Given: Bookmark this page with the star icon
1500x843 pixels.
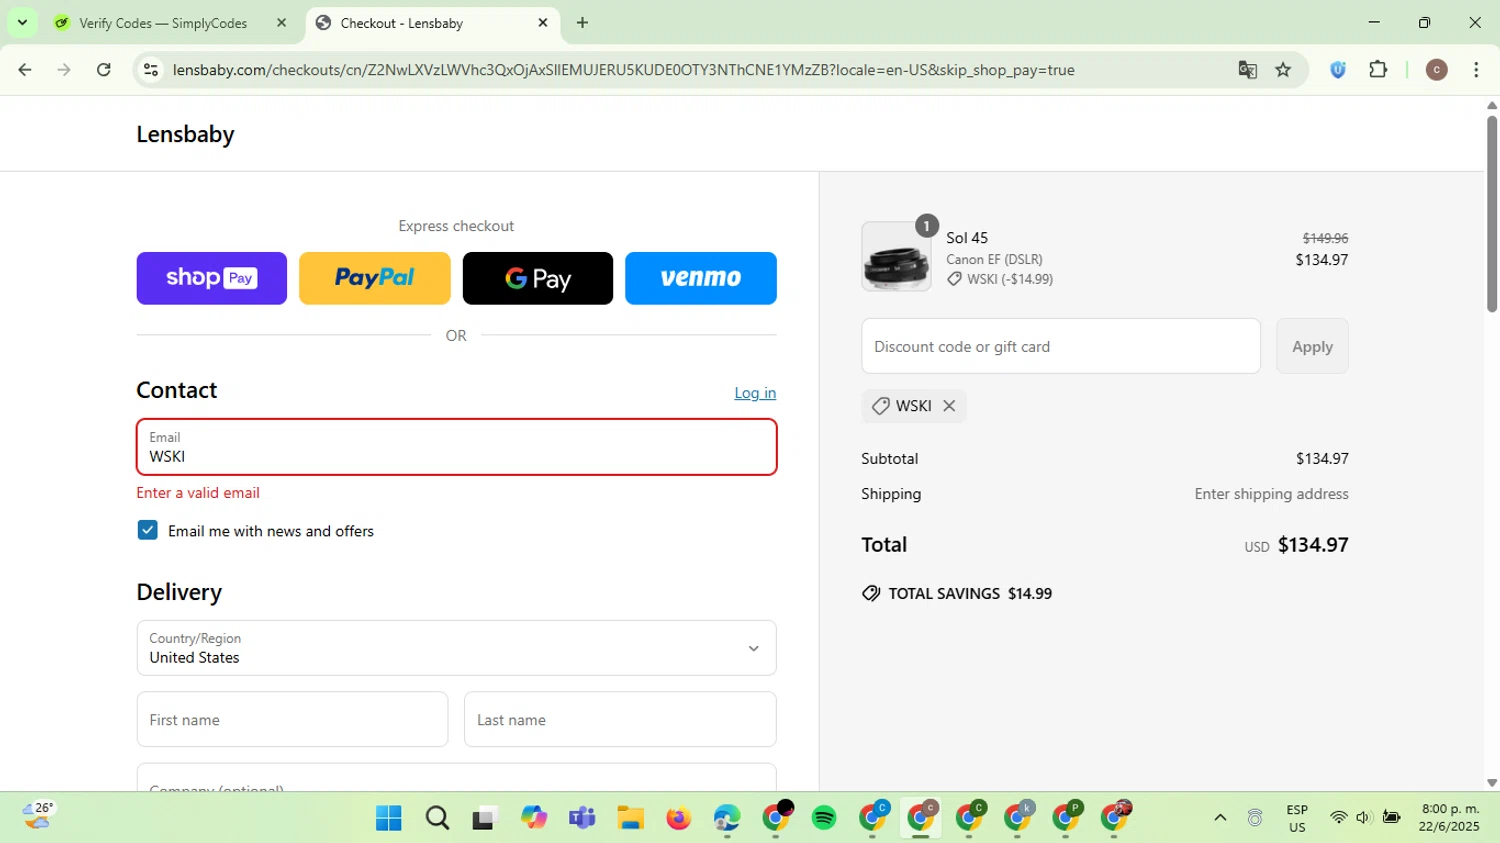Looking at the screenshot, I should tap(1283, 70).
